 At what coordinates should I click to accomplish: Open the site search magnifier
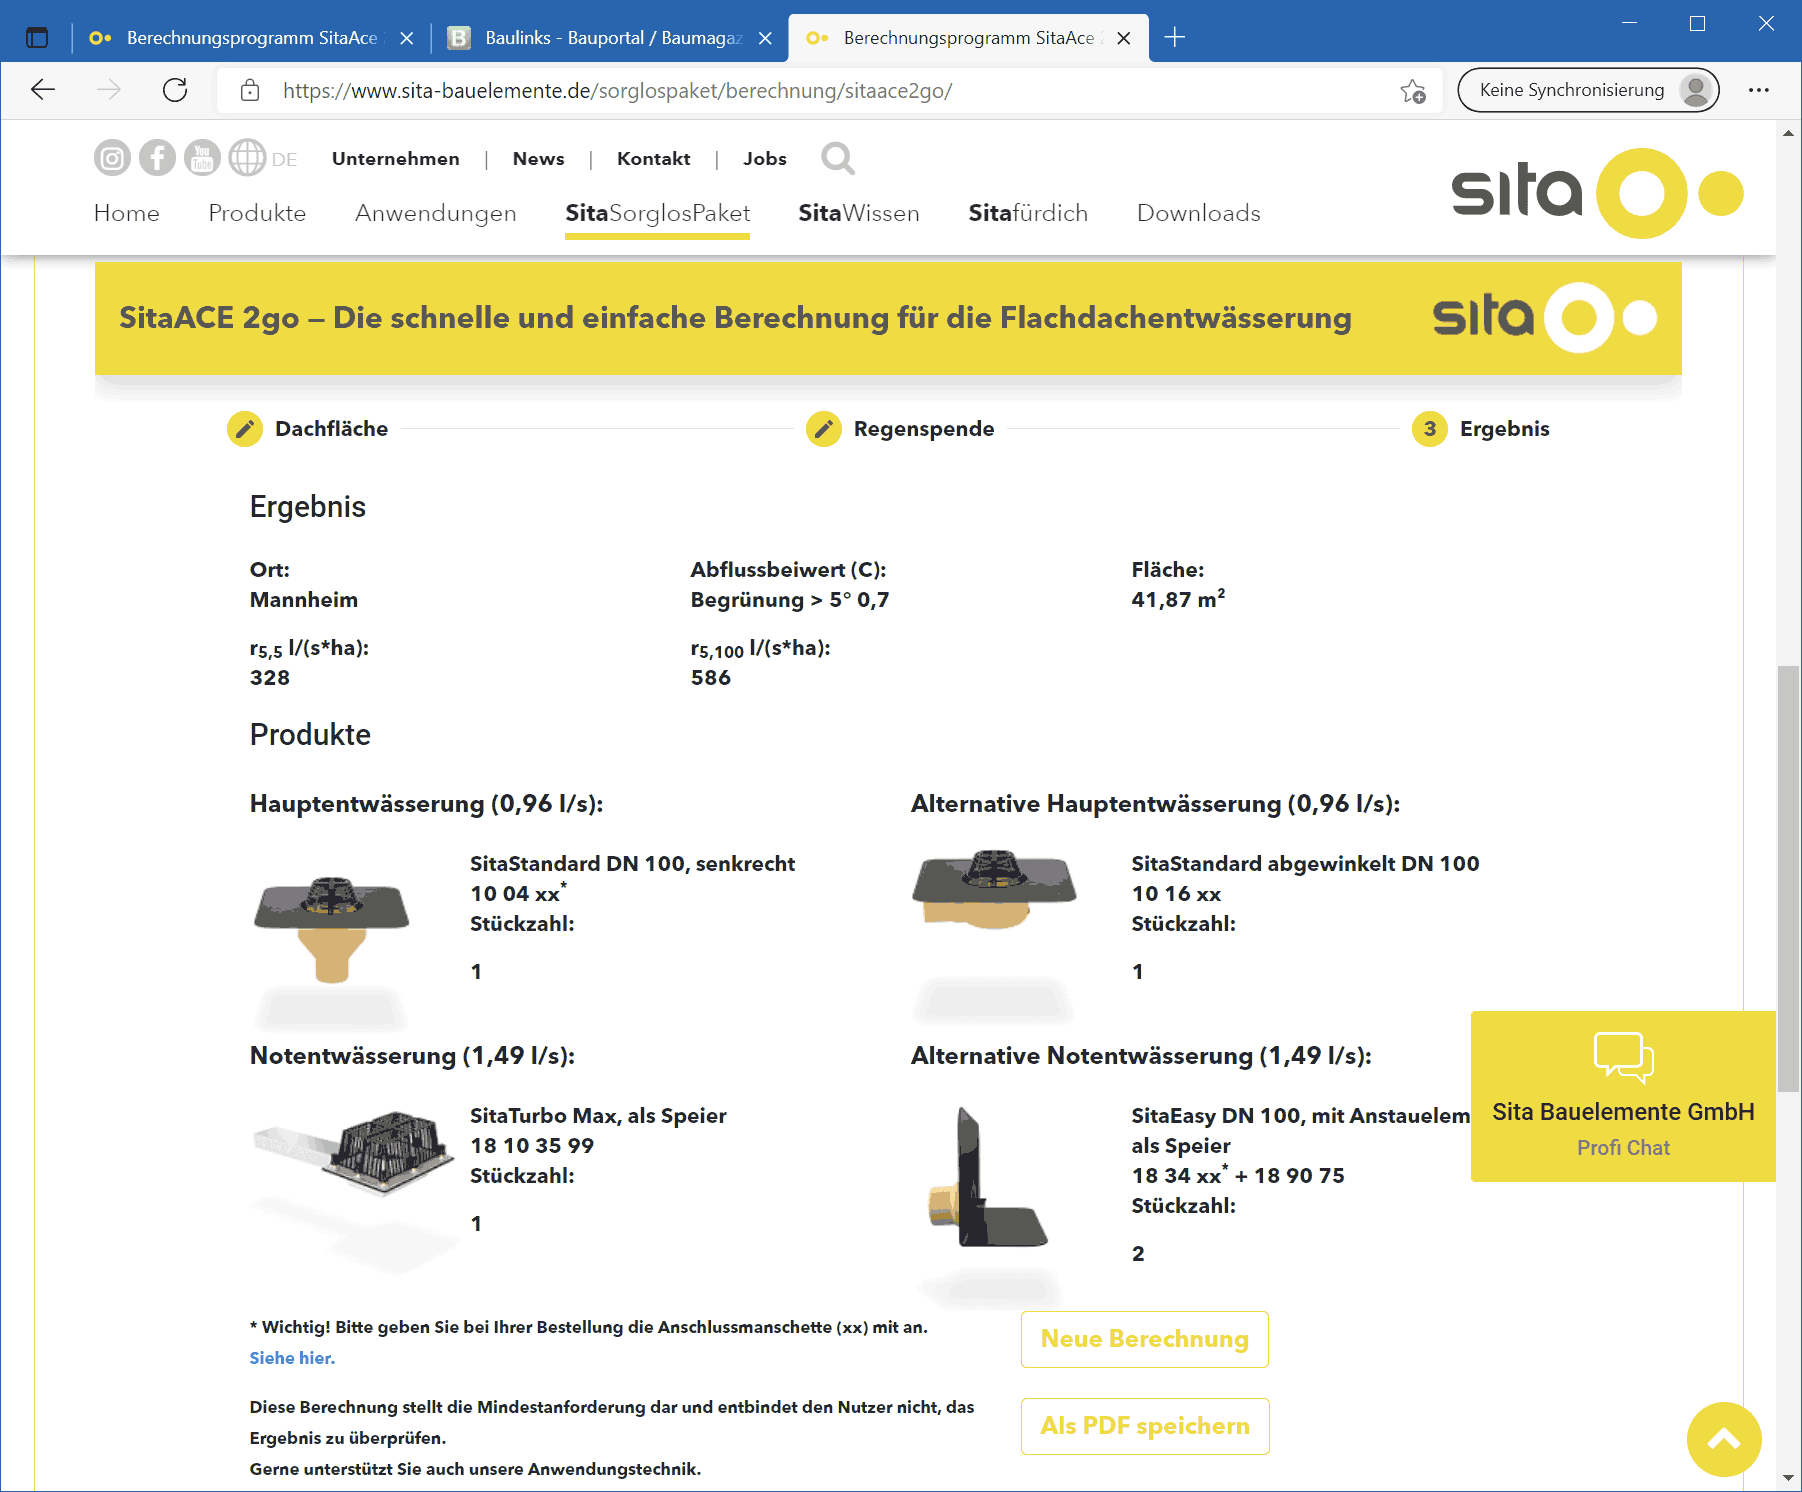click(x=838, y=158)
